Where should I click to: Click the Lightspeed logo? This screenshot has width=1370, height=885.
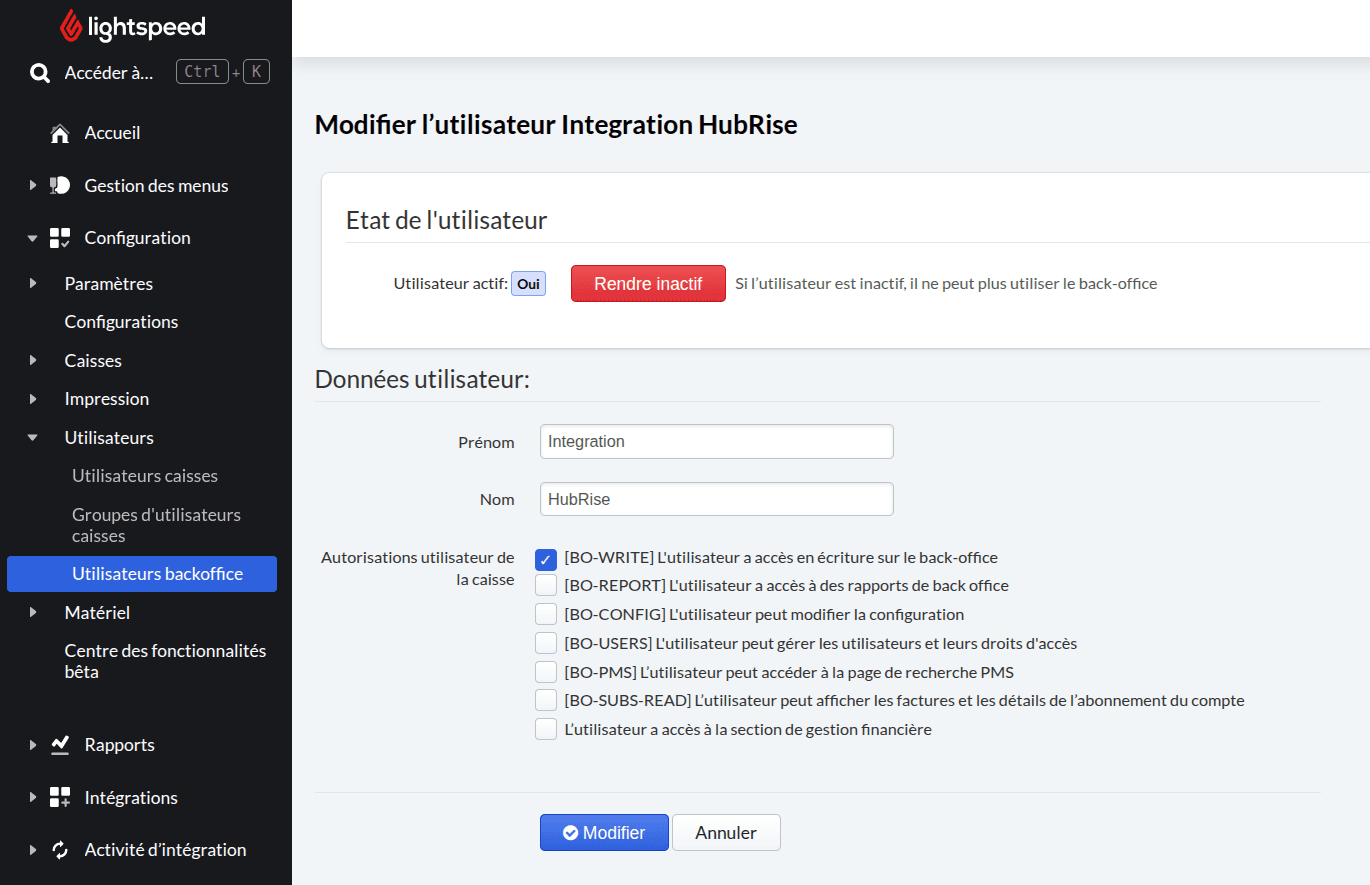click(x=133, y=27)
